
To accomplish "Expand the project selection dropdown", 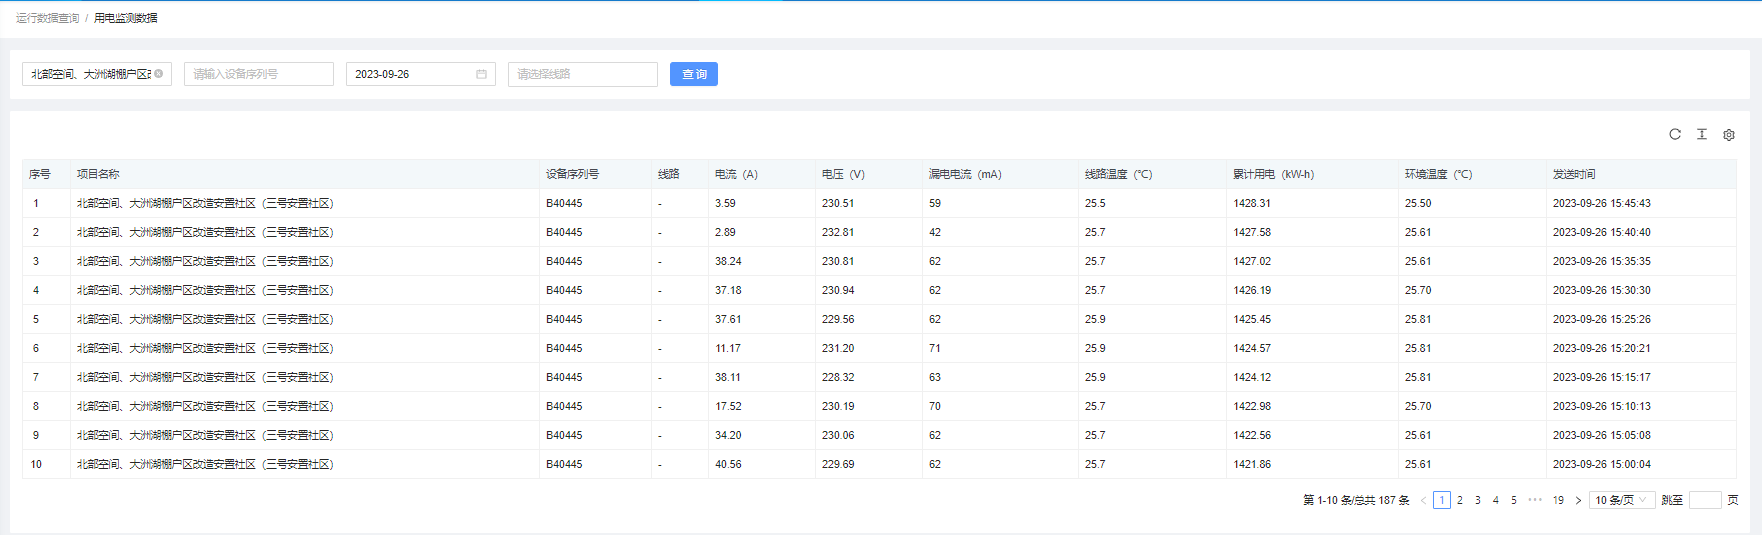I will [90, 74].
